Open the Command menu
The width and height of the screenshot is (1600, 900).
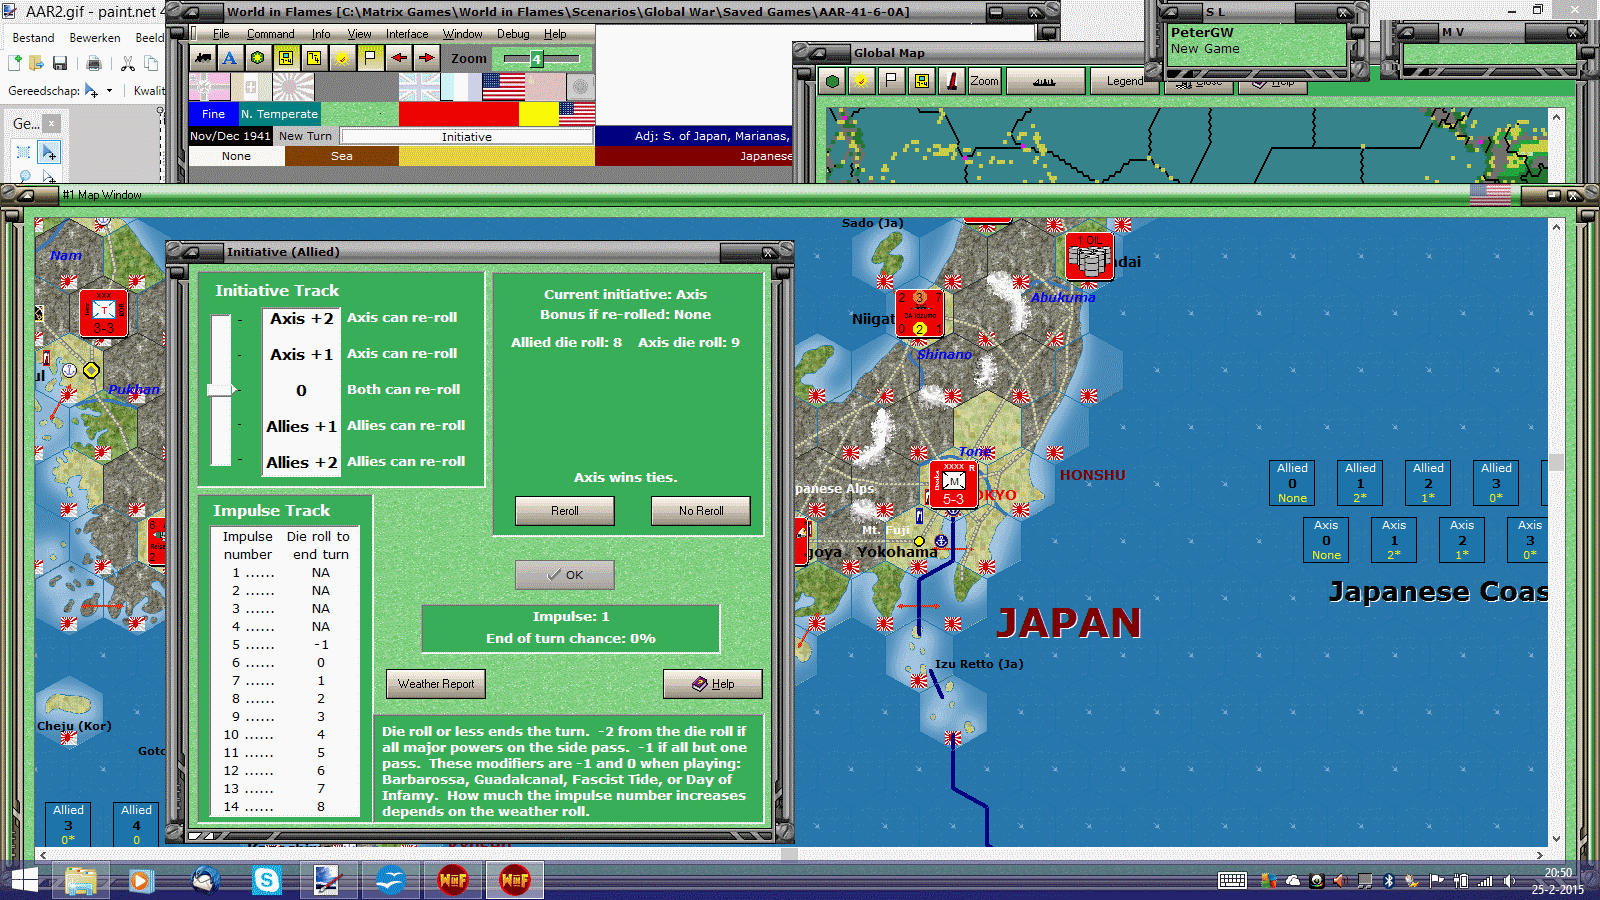click(271, 34)
